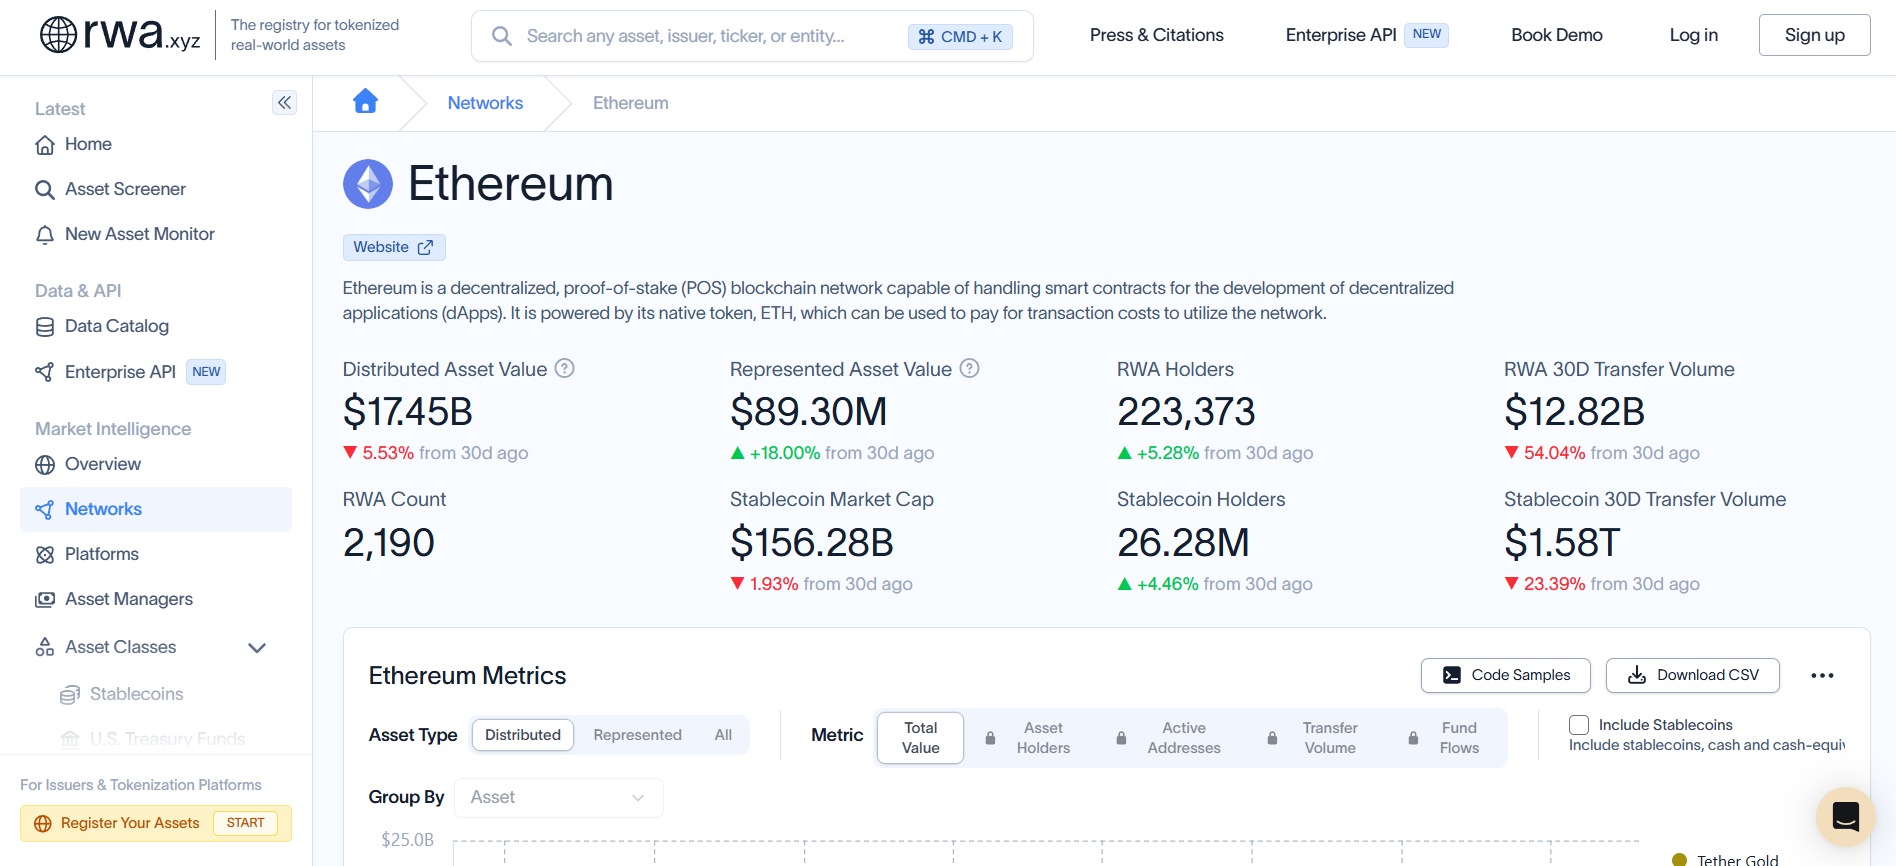This screenshot has width=1896, height=866.
Task: Click the 223,373 RWA holders value
Action: pyautogui.click(x=1186, y=412)
